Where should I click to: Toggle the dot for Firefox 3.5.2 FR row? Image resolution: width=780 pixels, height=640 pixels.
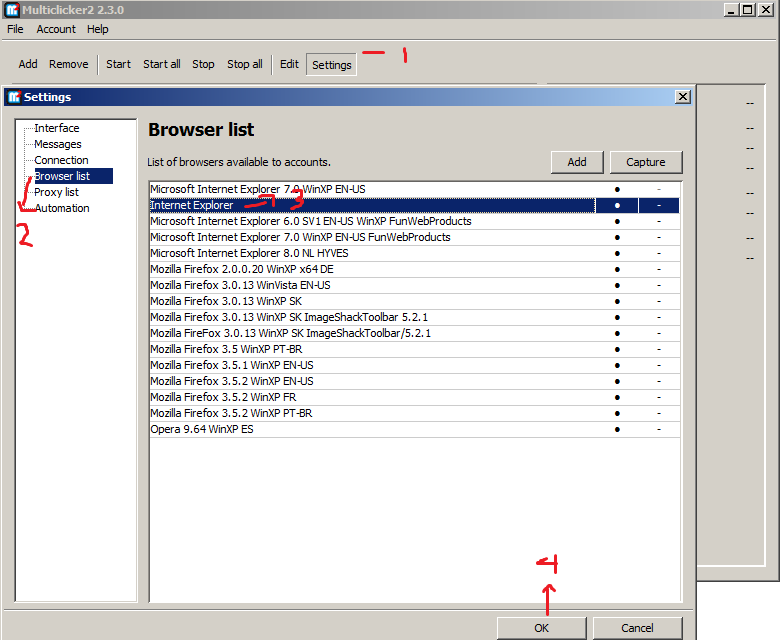coord(617,398)
